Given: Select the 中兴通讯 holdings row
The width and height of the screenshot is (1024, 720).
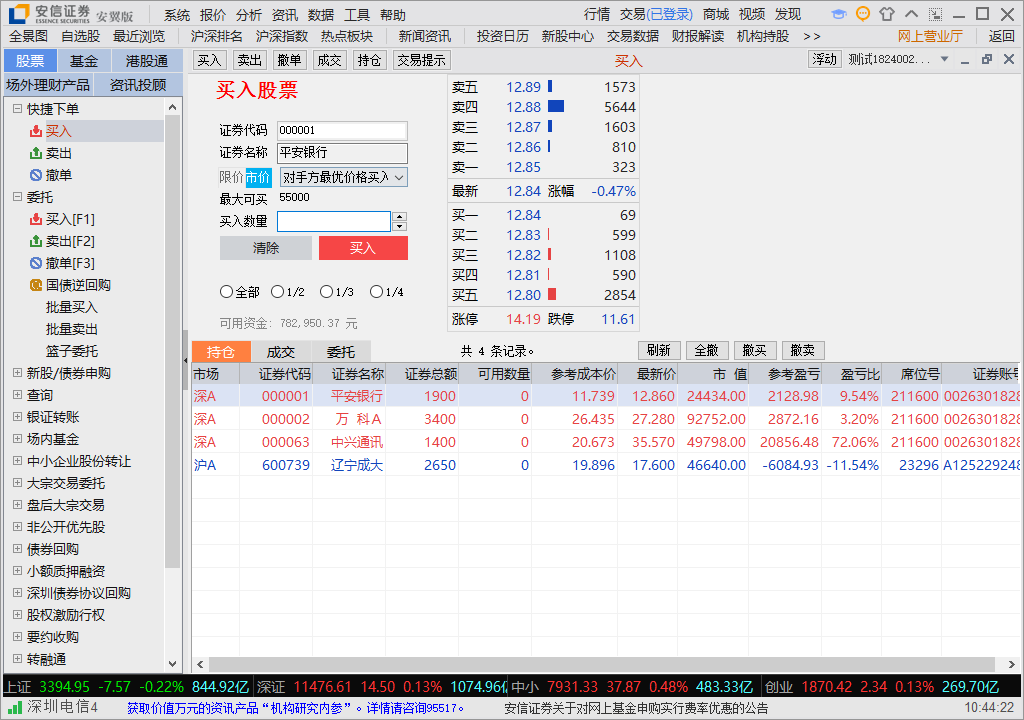Looking at the screenshot, I should [x=605, y=442].
